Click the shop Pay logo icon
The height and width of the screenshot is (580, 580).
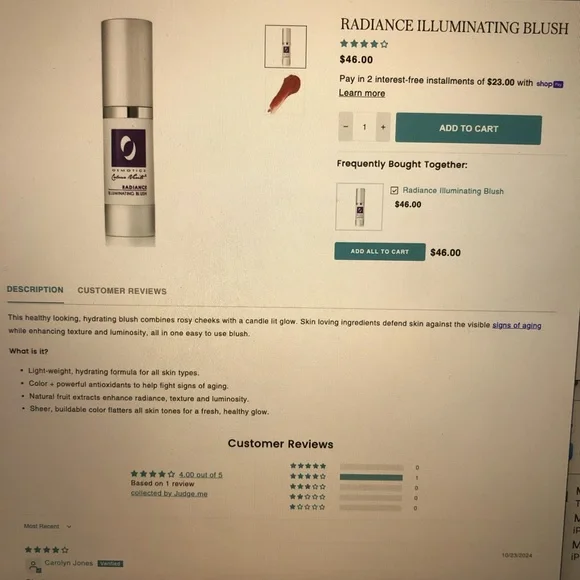(x=550, y=84)
